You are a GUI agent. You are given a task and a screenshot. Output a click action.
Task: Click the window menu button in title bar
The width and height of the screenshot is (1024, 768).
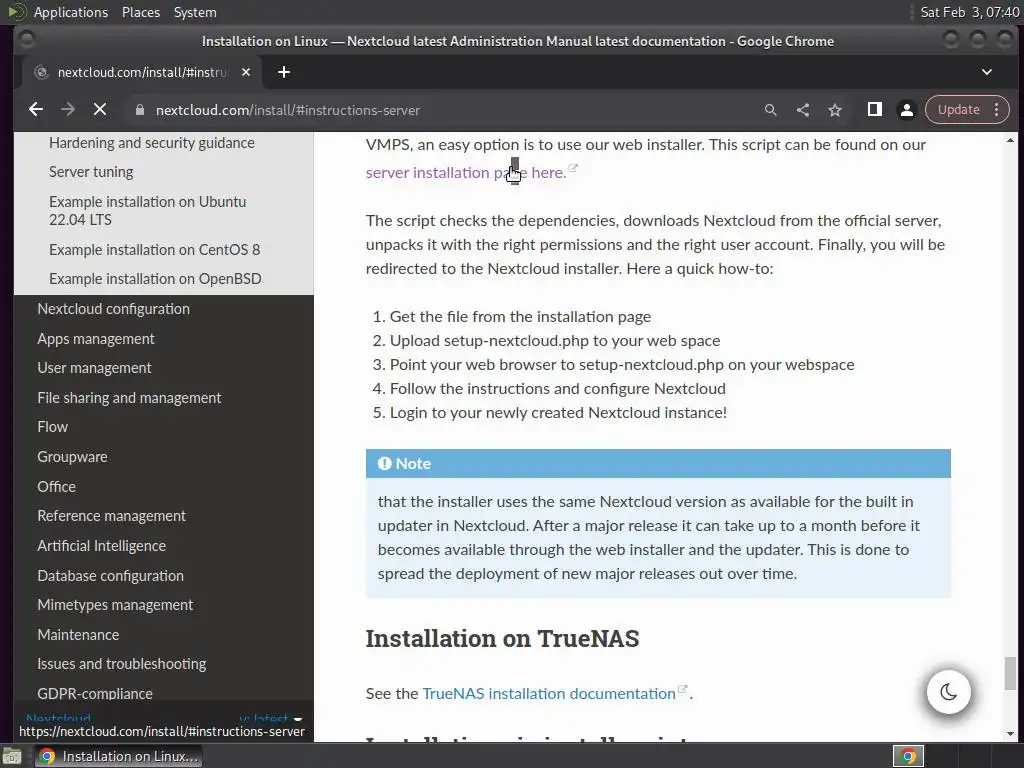coord(27,40)
